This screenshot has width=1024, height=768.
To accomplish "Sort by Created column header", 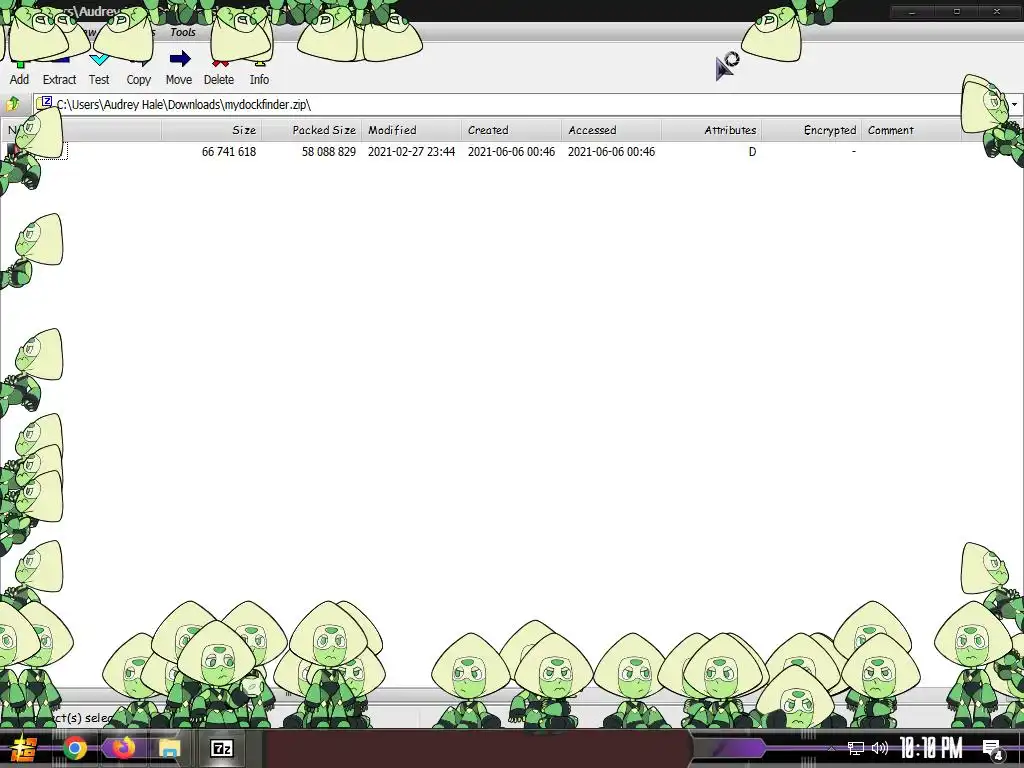I will tap(511, 130).
